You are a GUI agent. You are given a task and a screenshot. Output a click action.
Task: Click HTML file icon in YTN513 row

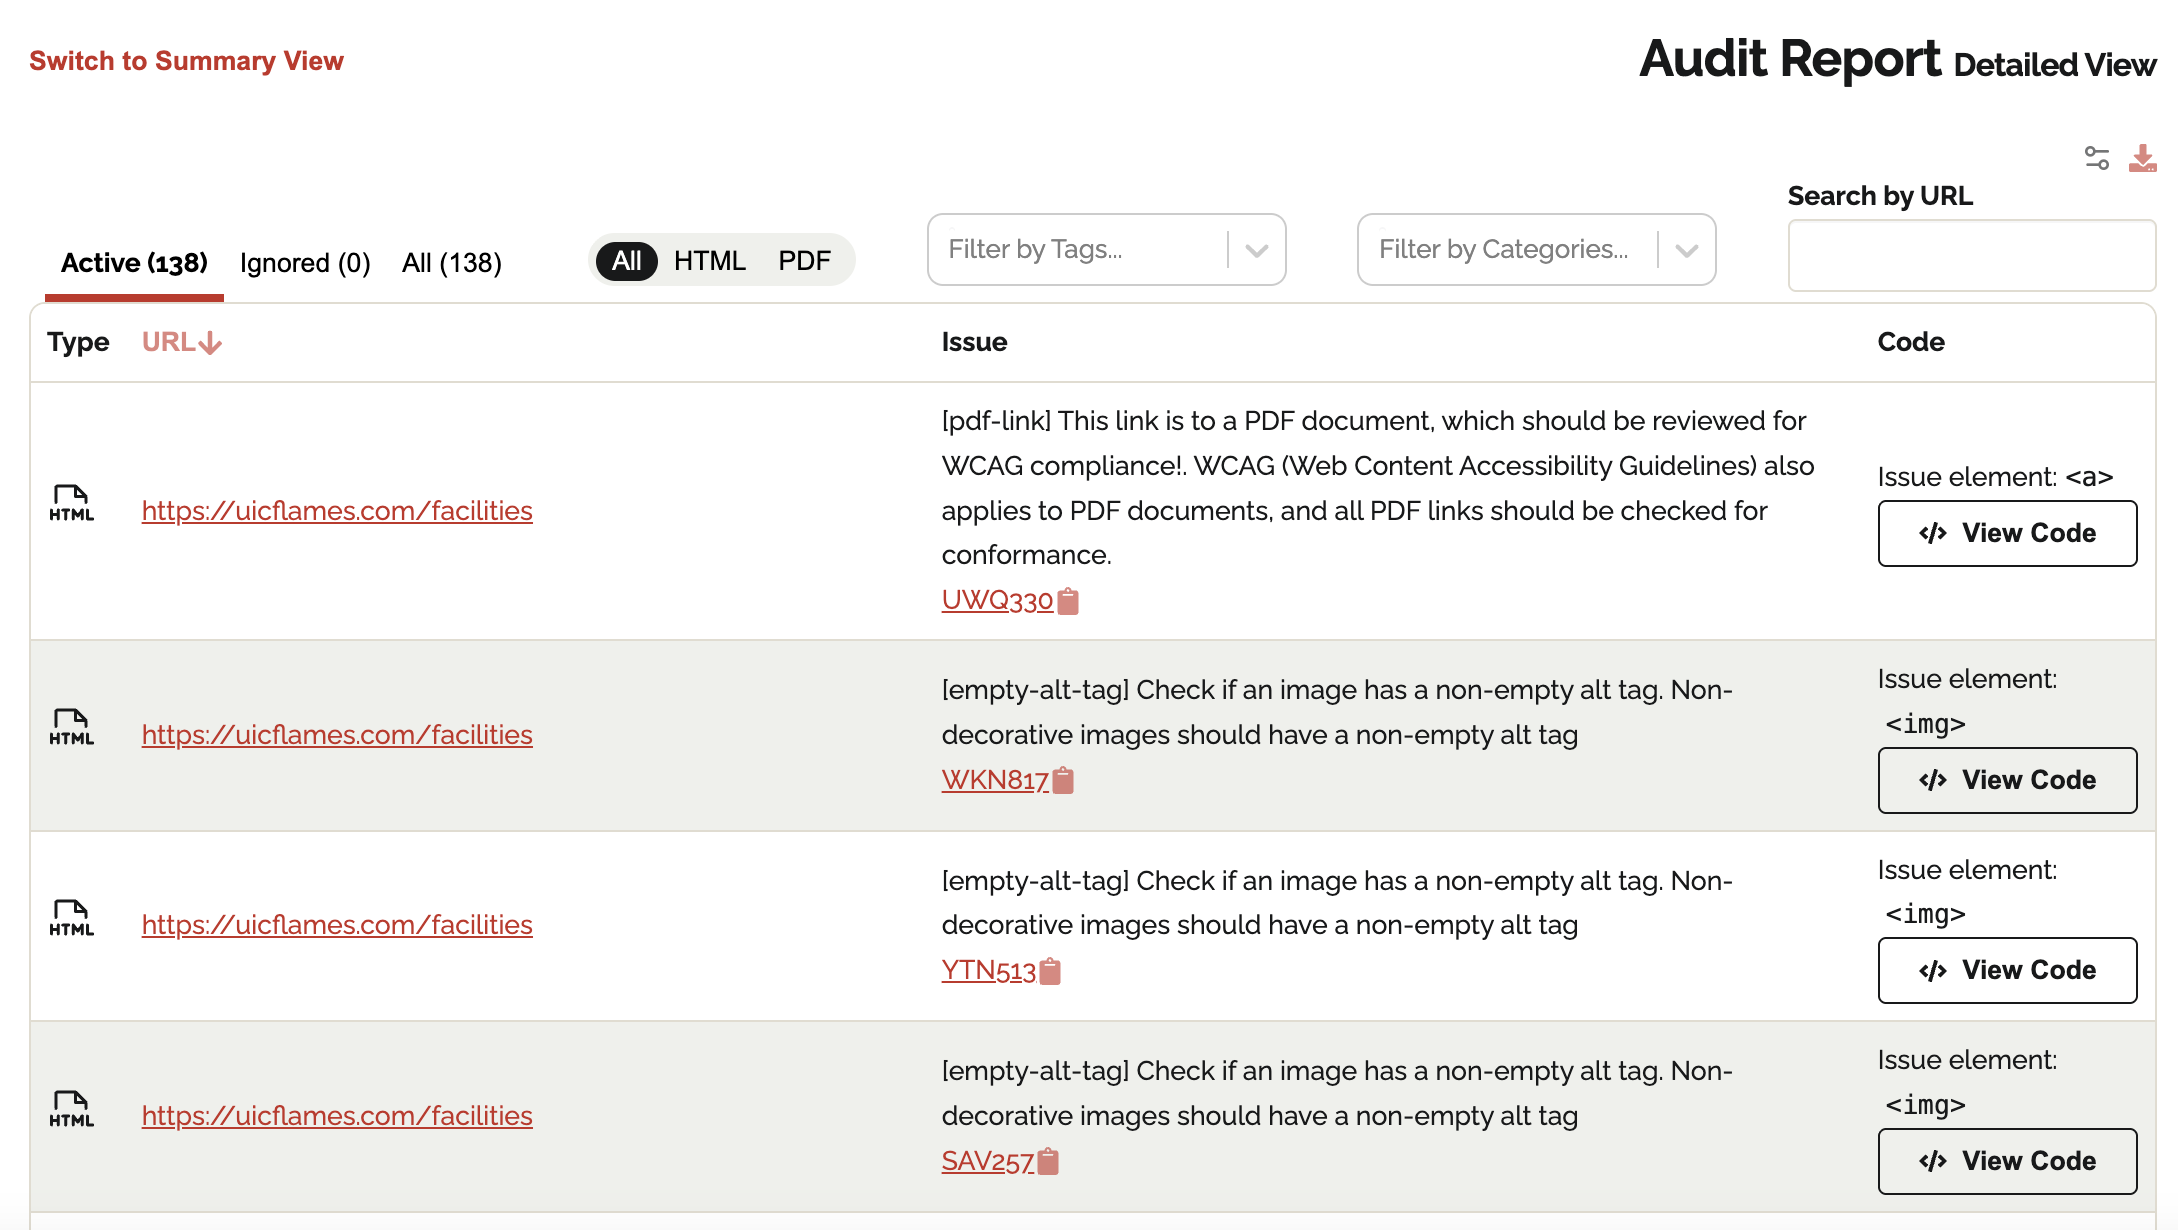(x=72, y=917)
